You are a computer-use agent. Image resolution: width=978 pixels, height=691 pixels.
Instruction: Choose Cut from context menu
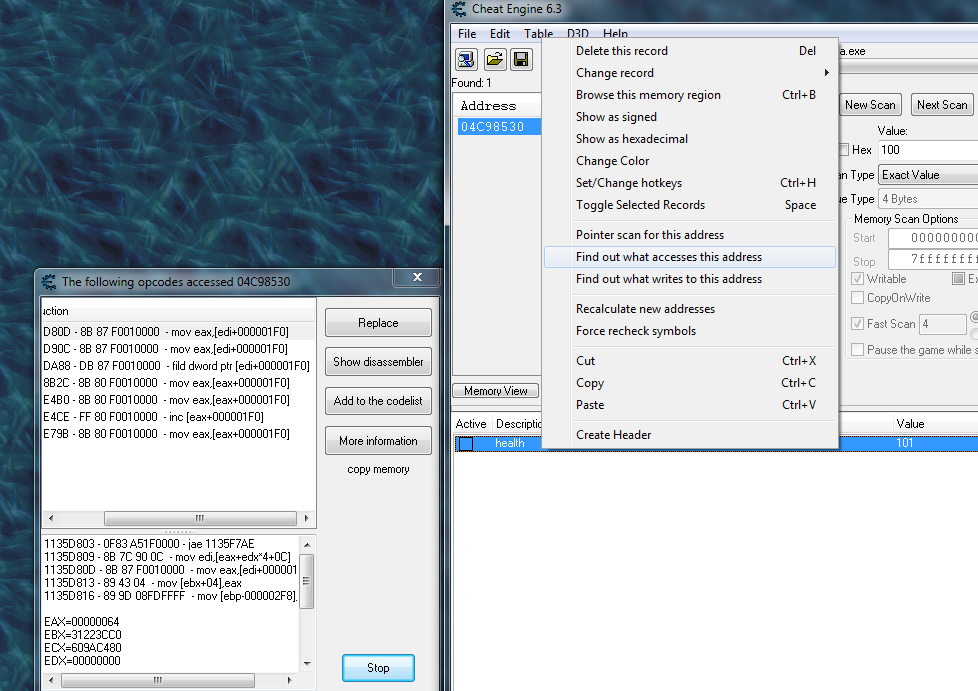(690, 361)
